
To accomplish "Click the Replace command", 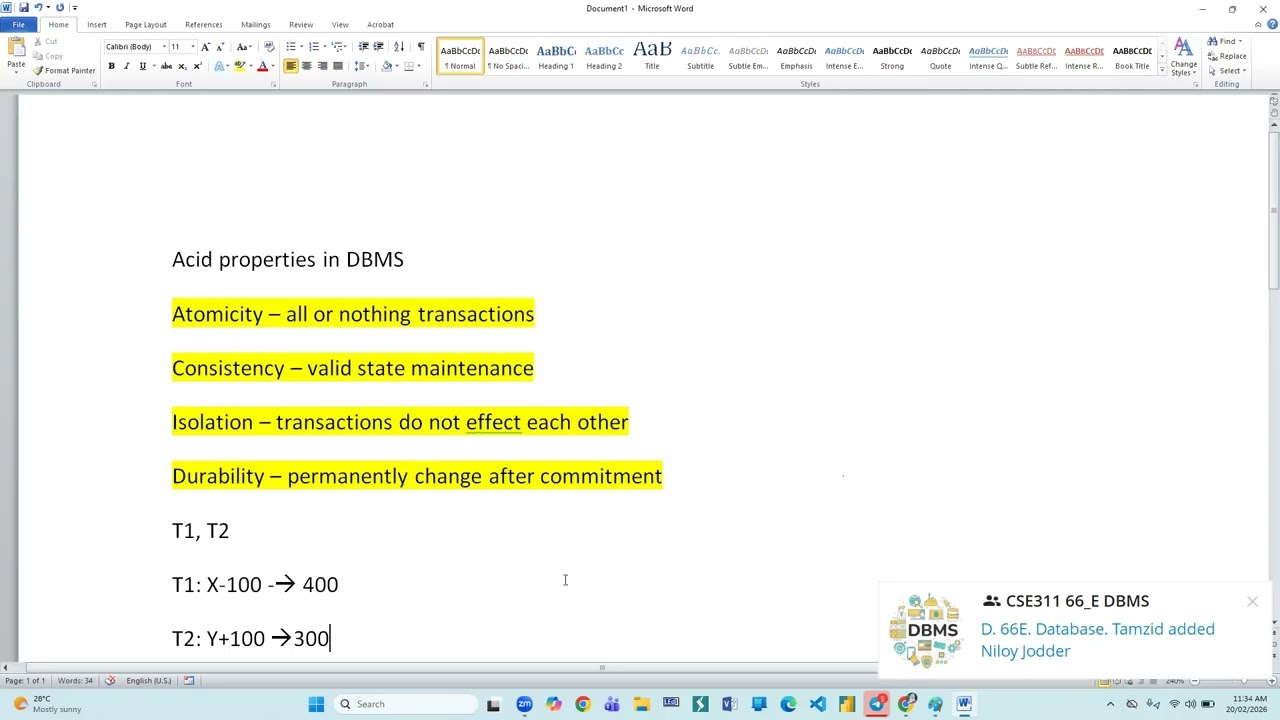I will (x=1227, y=56).
